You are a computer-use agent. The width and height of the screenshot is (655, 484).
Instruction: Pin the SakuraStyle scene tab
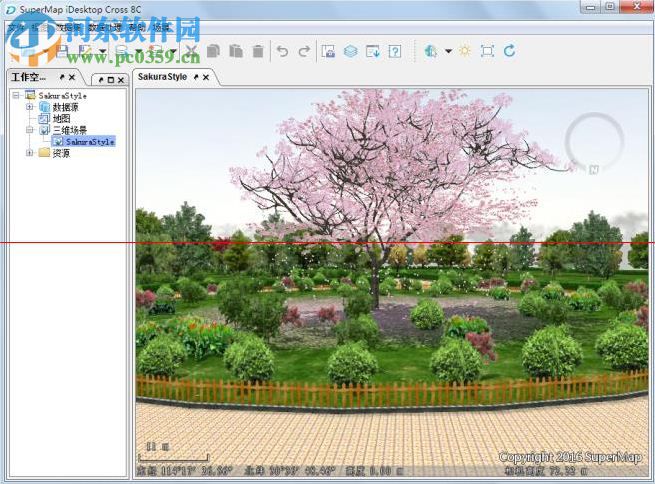coord(196,77)
